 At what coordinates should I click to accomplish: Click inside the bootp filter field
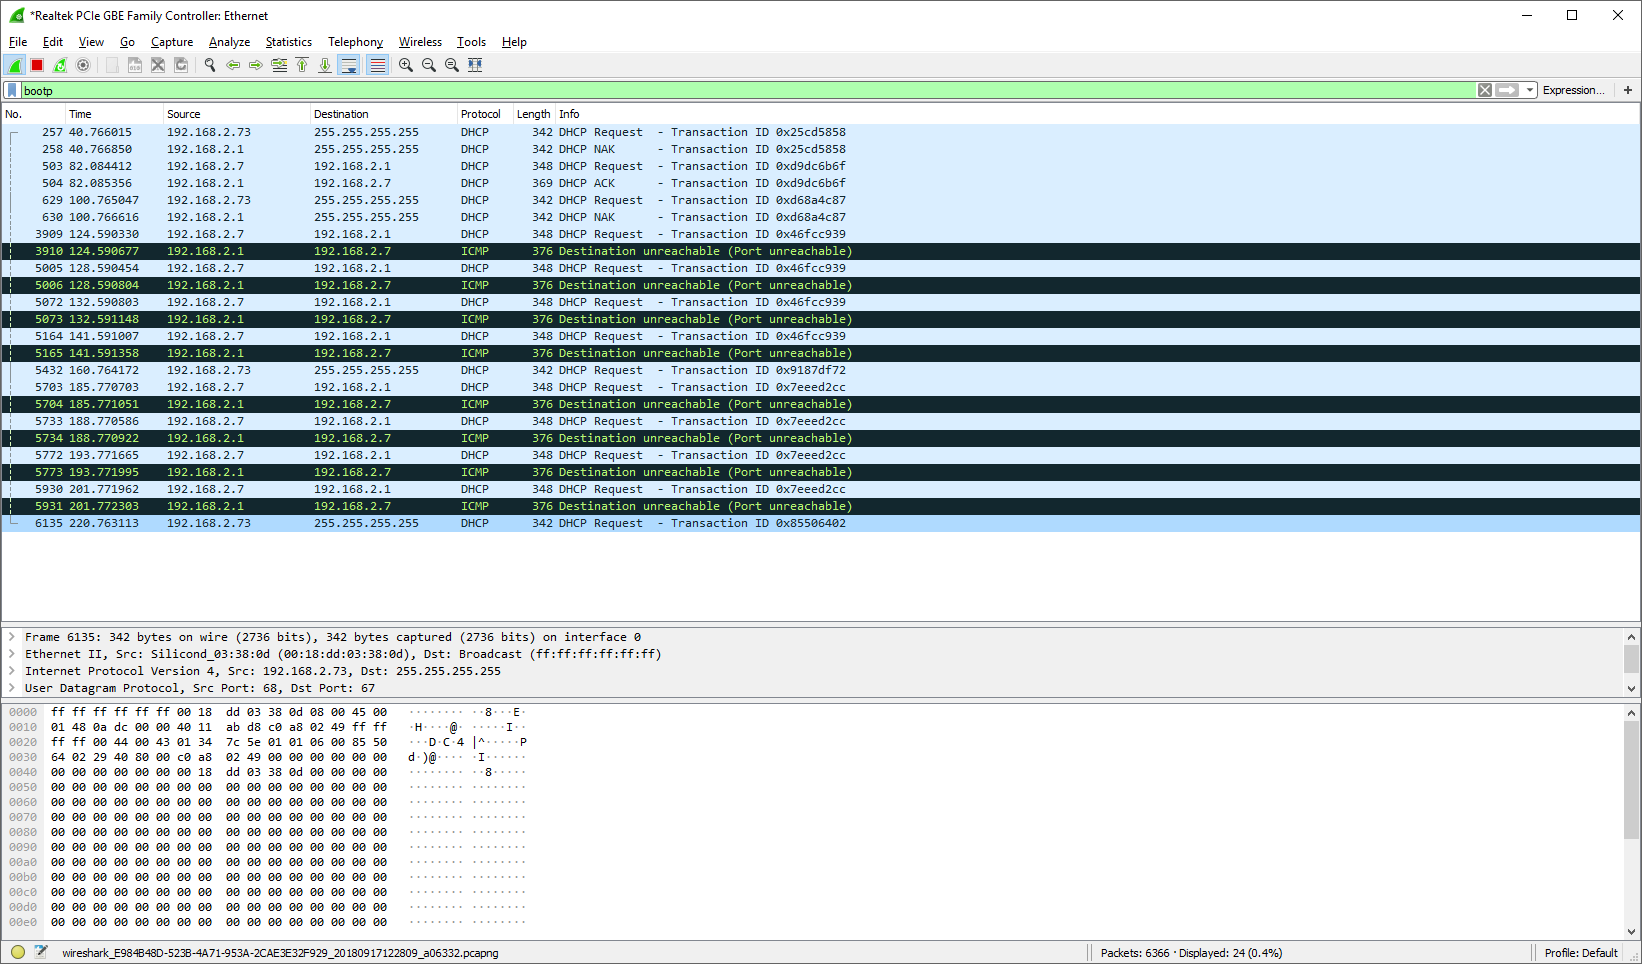(x=748, y=90)
